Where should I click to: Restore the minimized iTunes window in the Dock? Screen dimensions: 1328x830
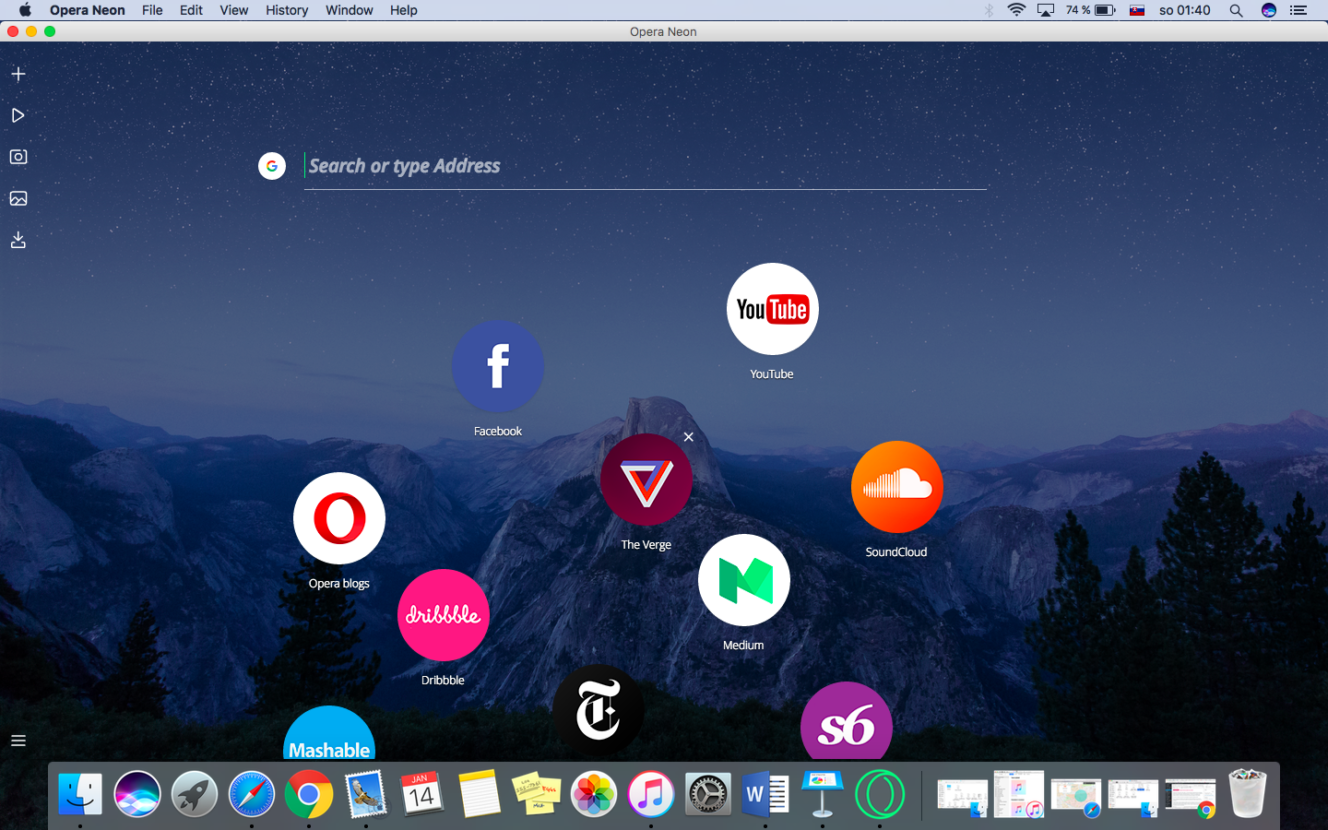(1019, 794)
